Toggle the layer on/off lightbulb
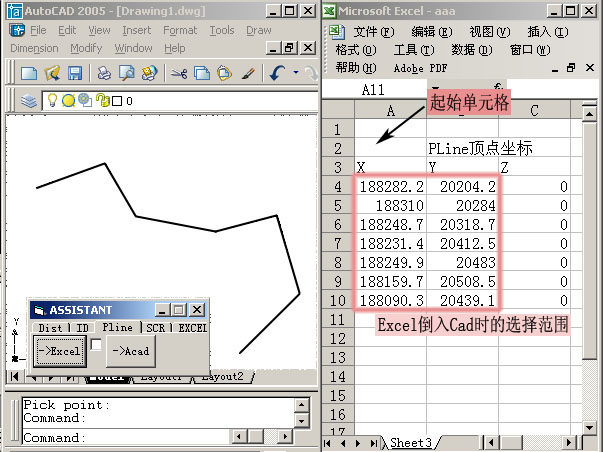This screenshot has height=452, width=603. click(54, 101)
